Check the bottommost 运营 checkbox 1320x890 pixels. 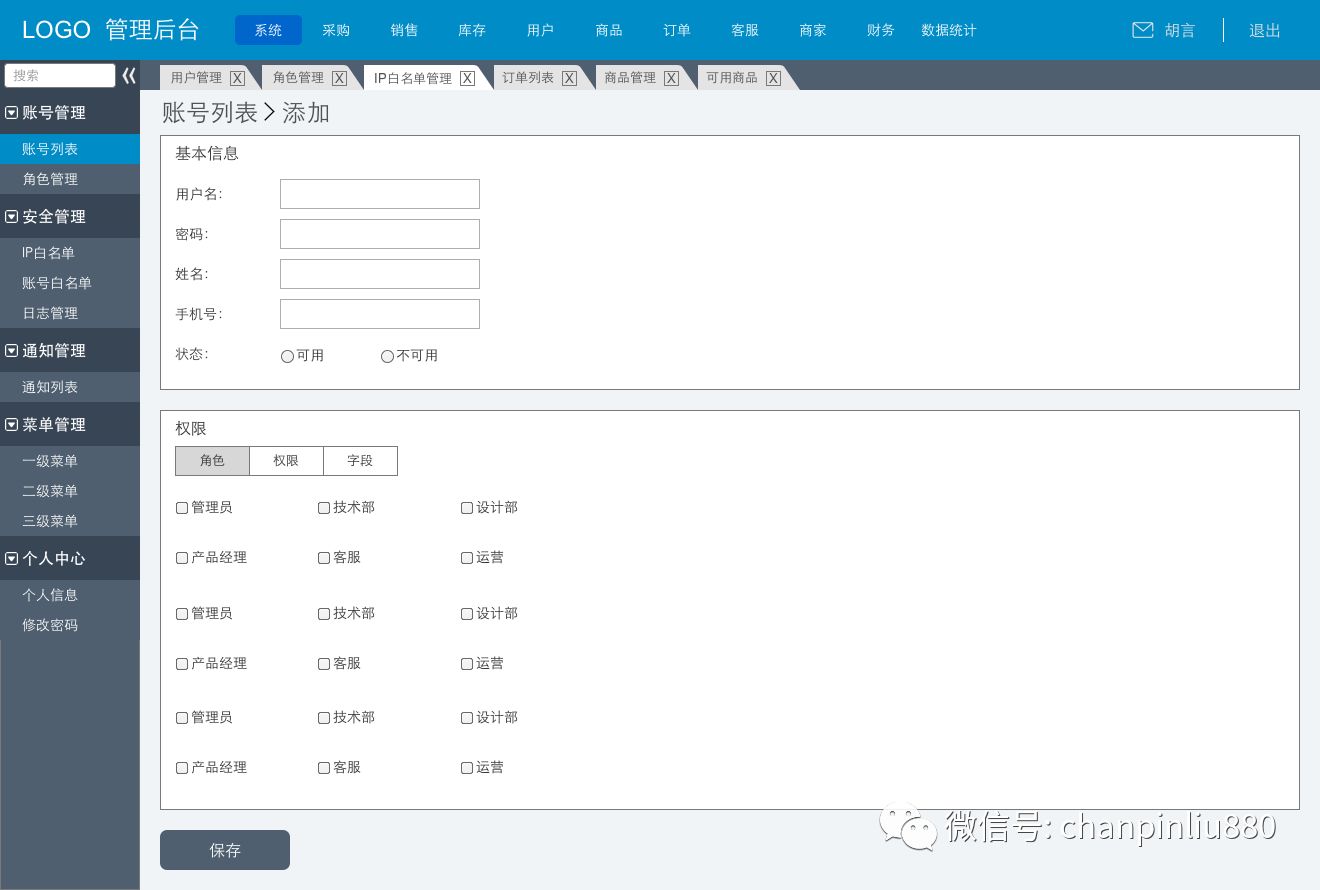467,768
